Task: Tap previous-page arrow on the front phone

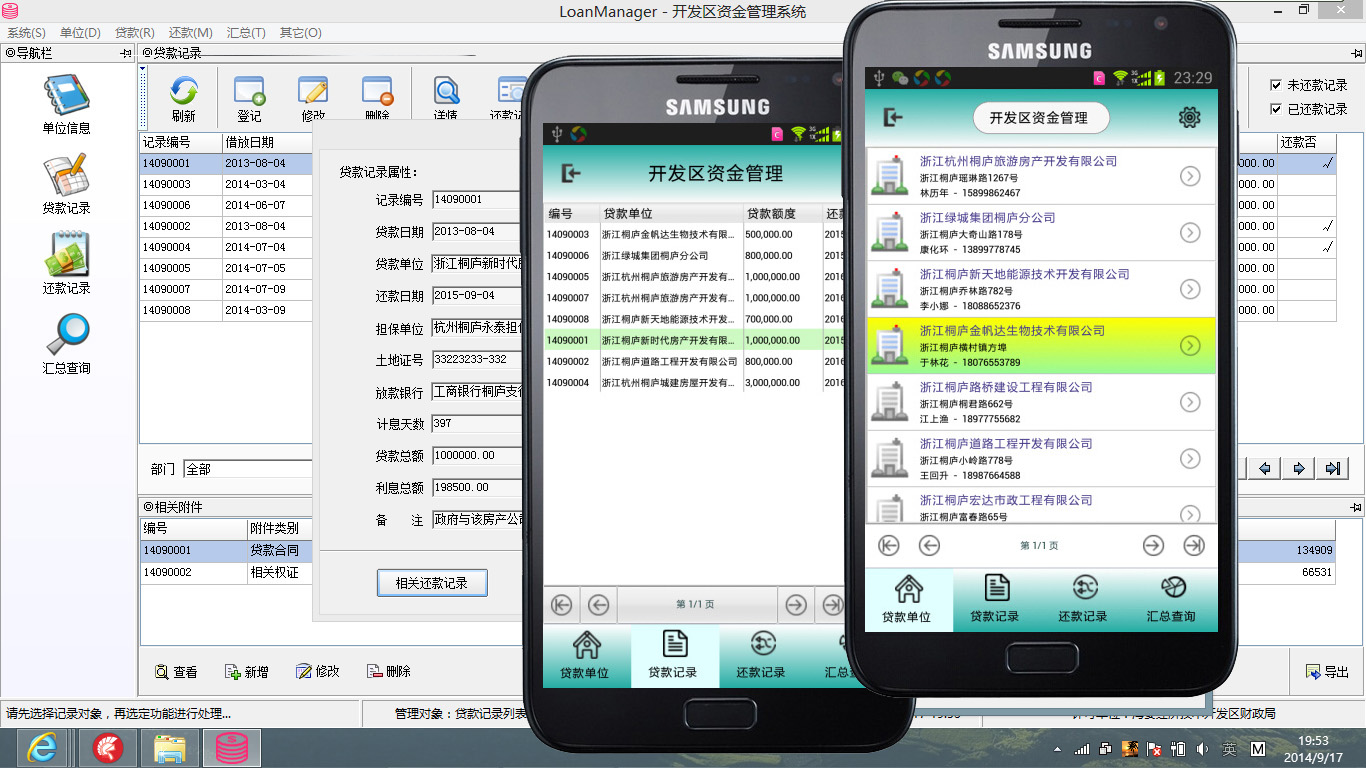Action: click(930, 545)
